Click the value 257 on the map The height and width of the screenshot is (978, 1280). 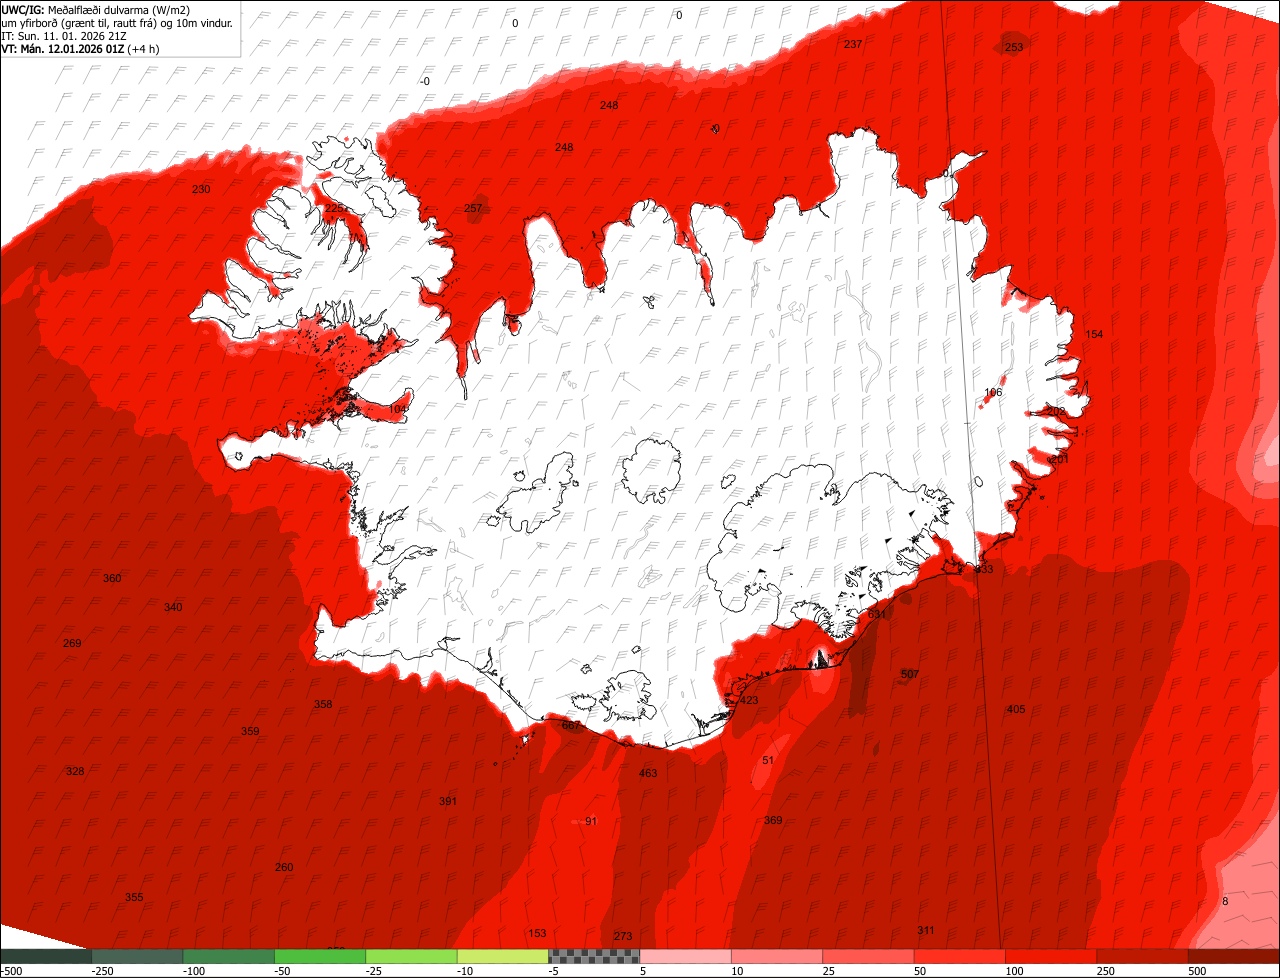pyautogui.click(x=474, y=209)
